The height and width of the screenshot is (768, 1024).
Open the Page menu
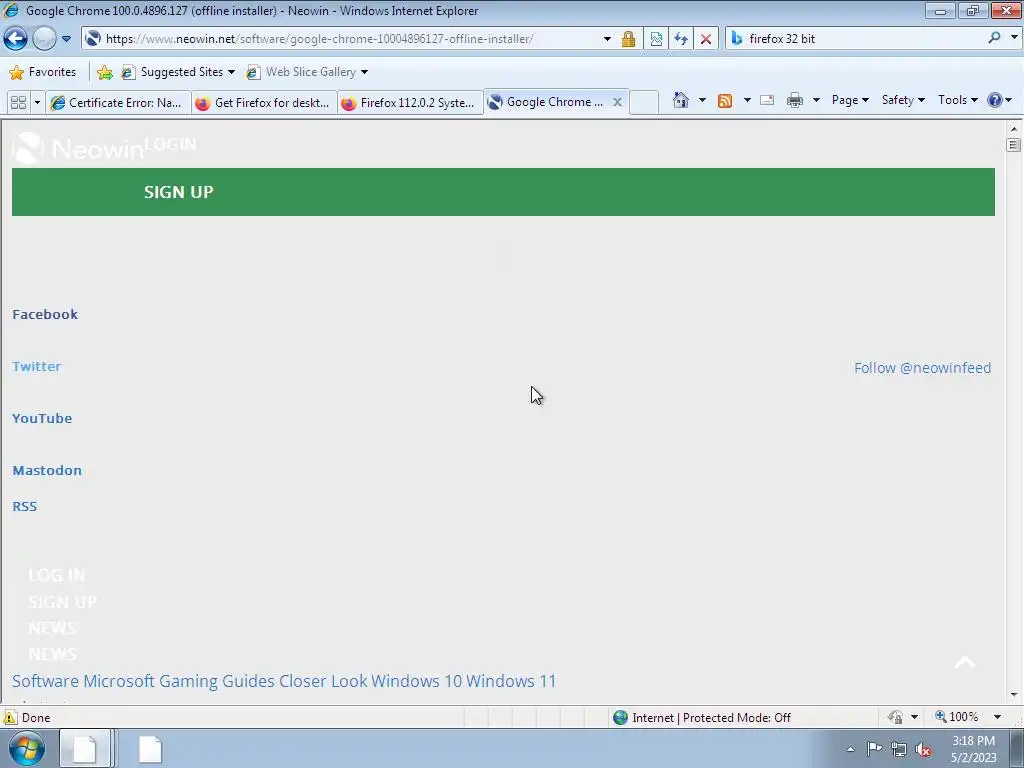tap(850, 100)
